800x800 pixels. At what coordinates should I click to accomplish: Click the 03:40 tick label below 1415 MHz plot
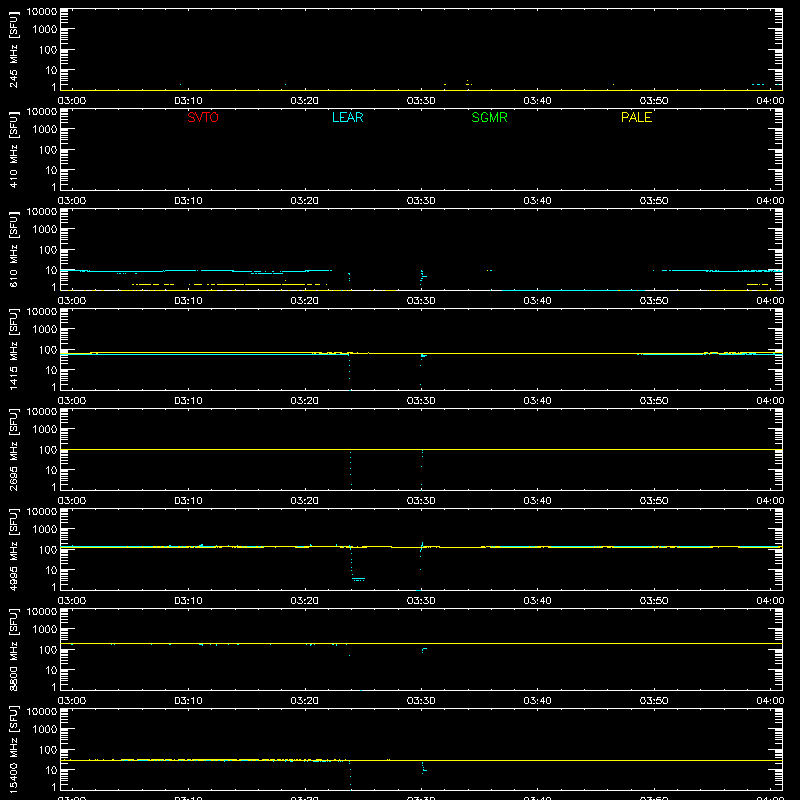click(x=537, y=401)
